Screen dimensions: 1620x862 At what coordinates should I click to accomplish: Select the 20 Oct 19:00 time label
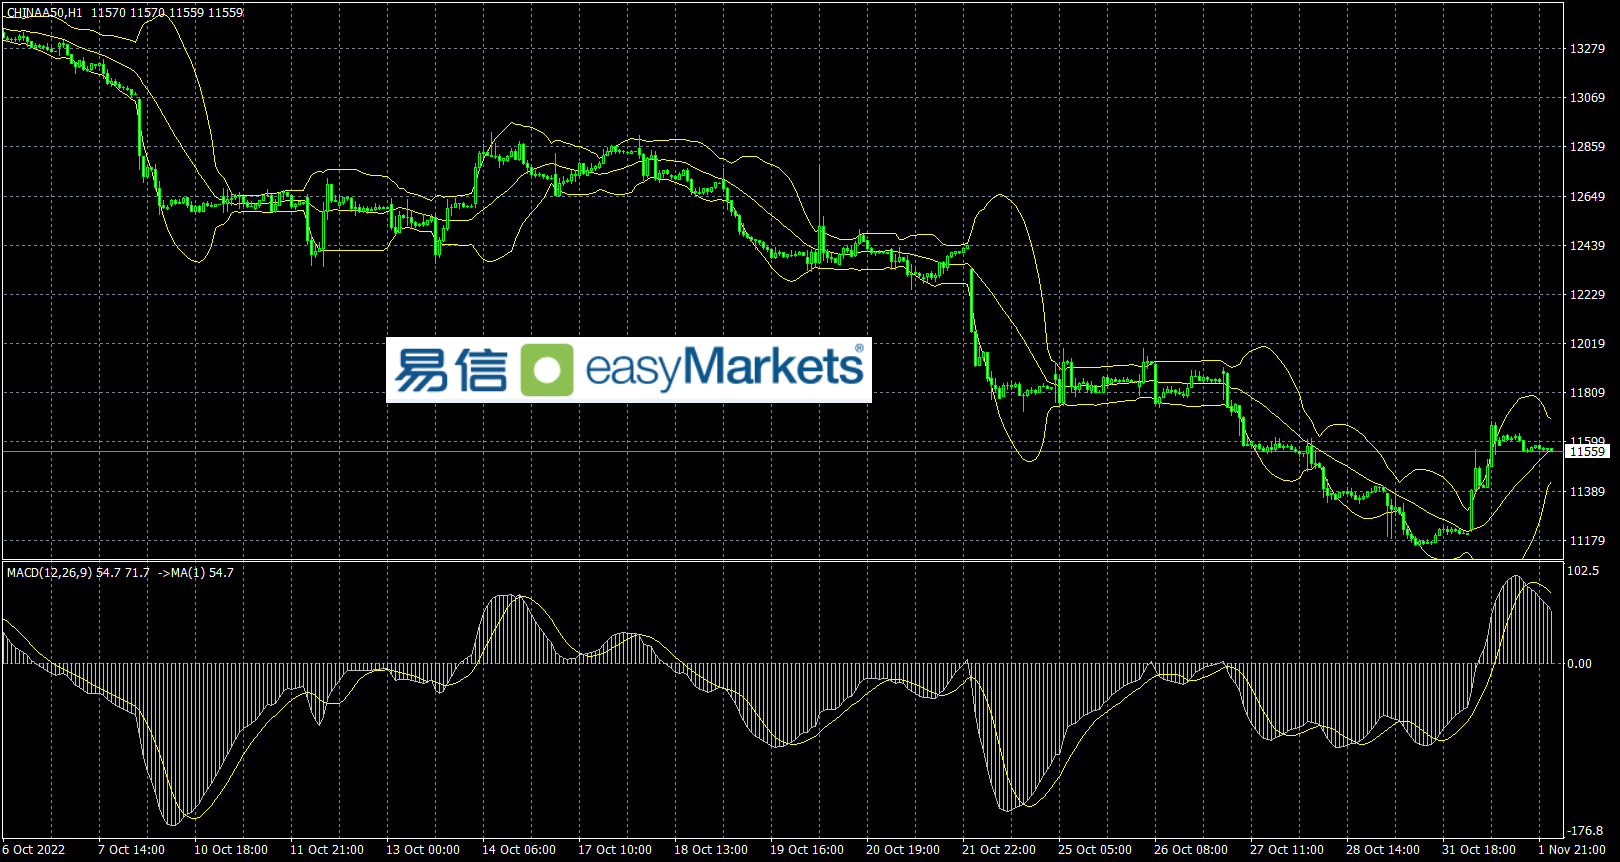903,850
